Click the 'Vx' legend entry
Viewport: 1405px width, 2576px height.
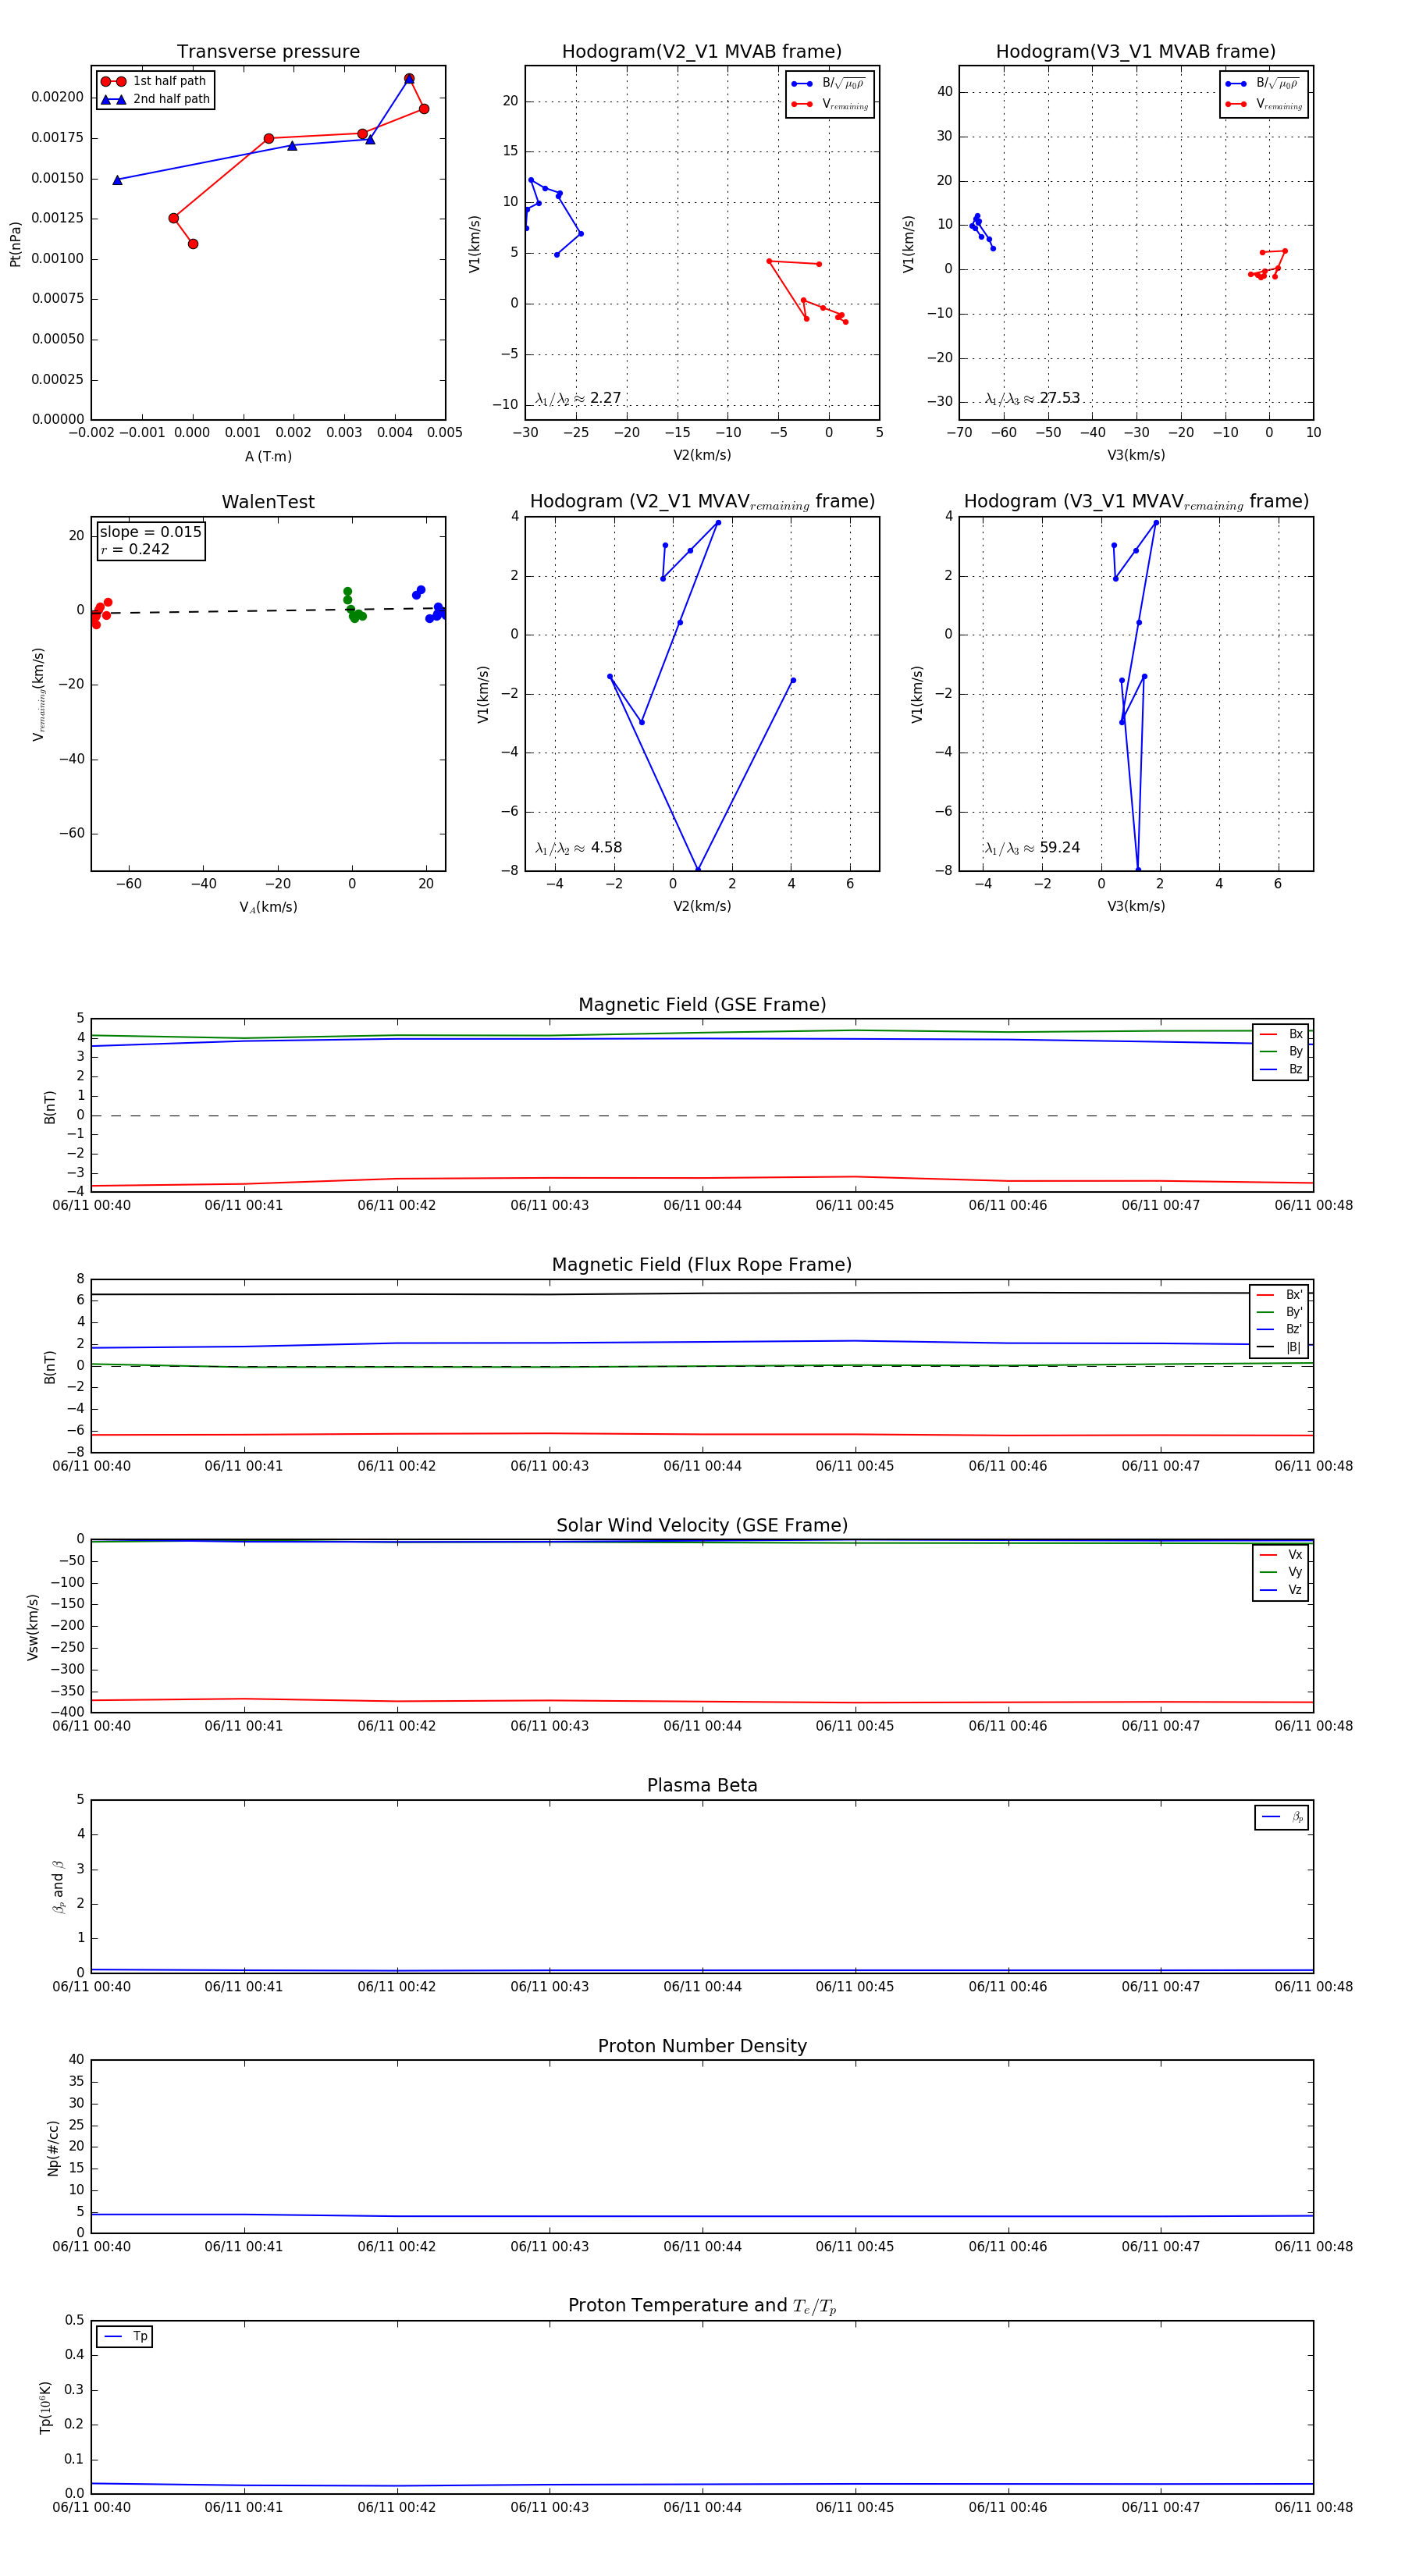pos(1281,1555)
